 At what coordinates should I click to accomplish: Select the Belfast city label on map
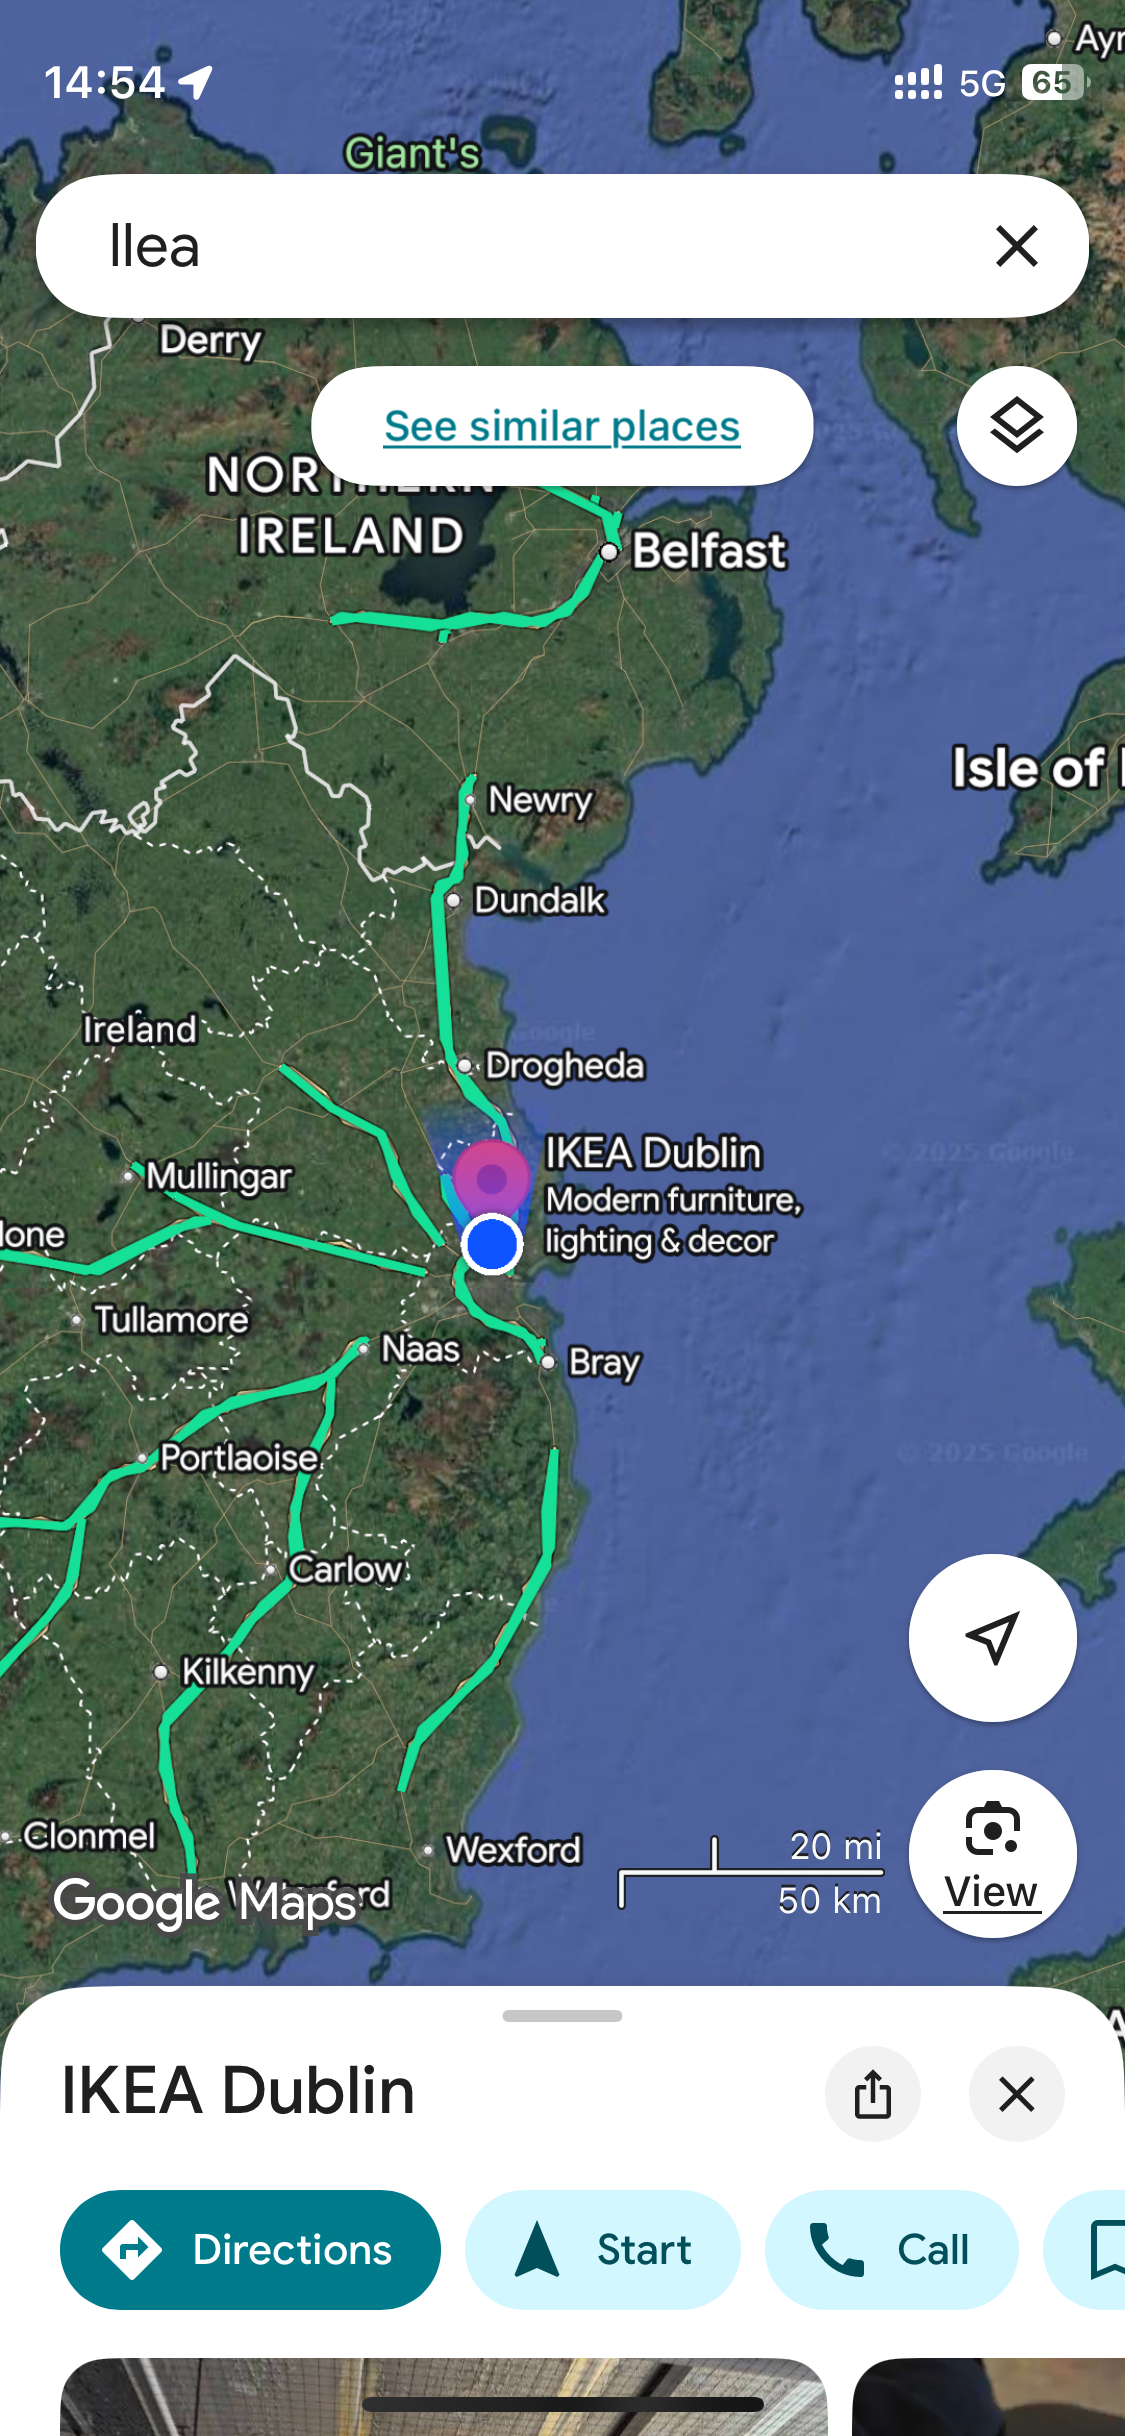point(709,551)
